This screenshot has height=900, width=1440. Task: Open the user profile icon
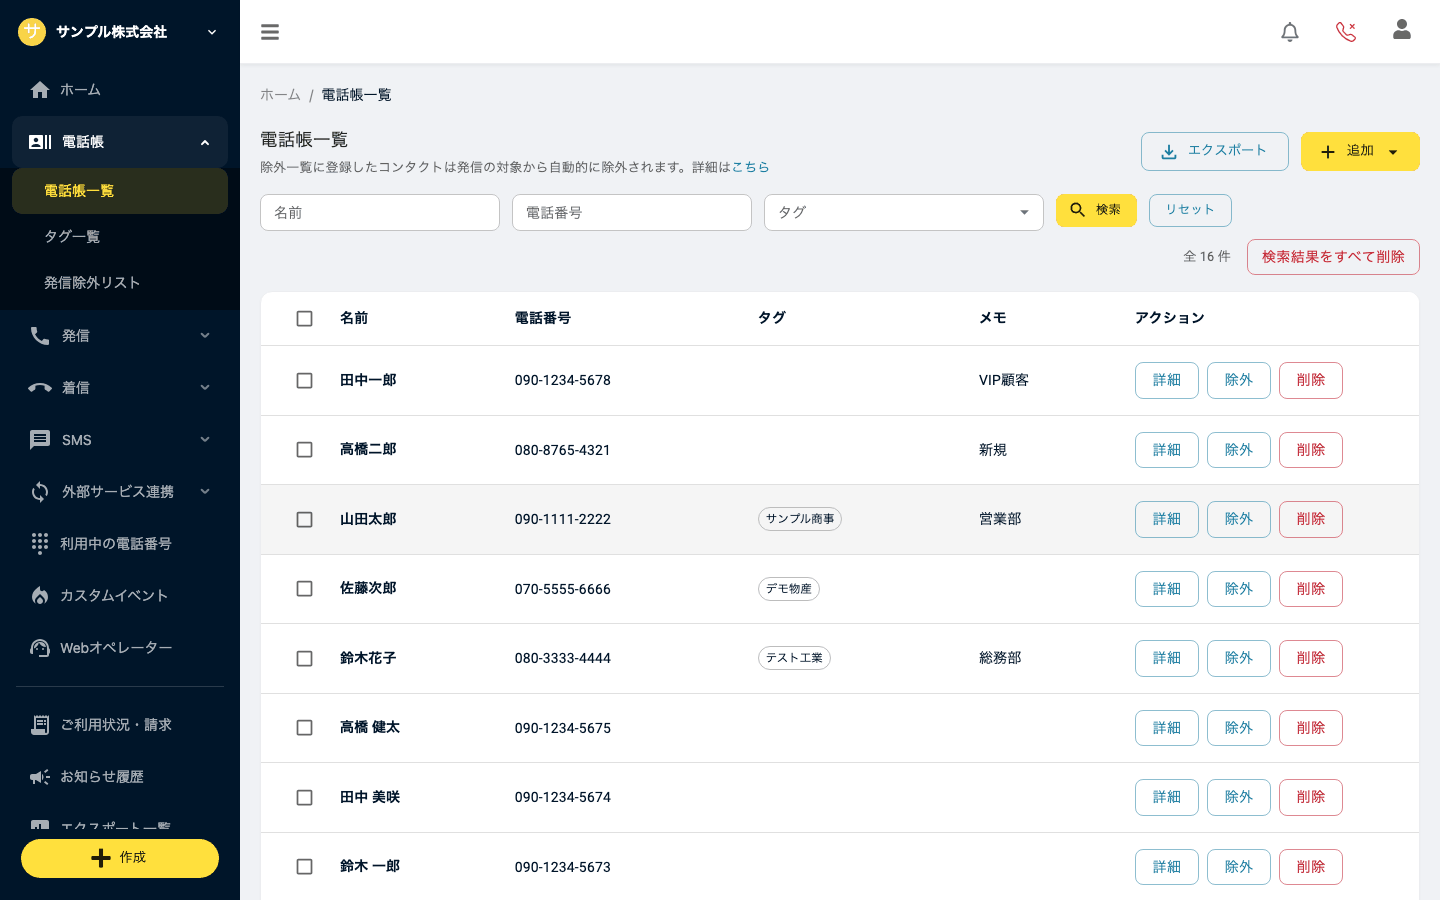(1402, 30)
